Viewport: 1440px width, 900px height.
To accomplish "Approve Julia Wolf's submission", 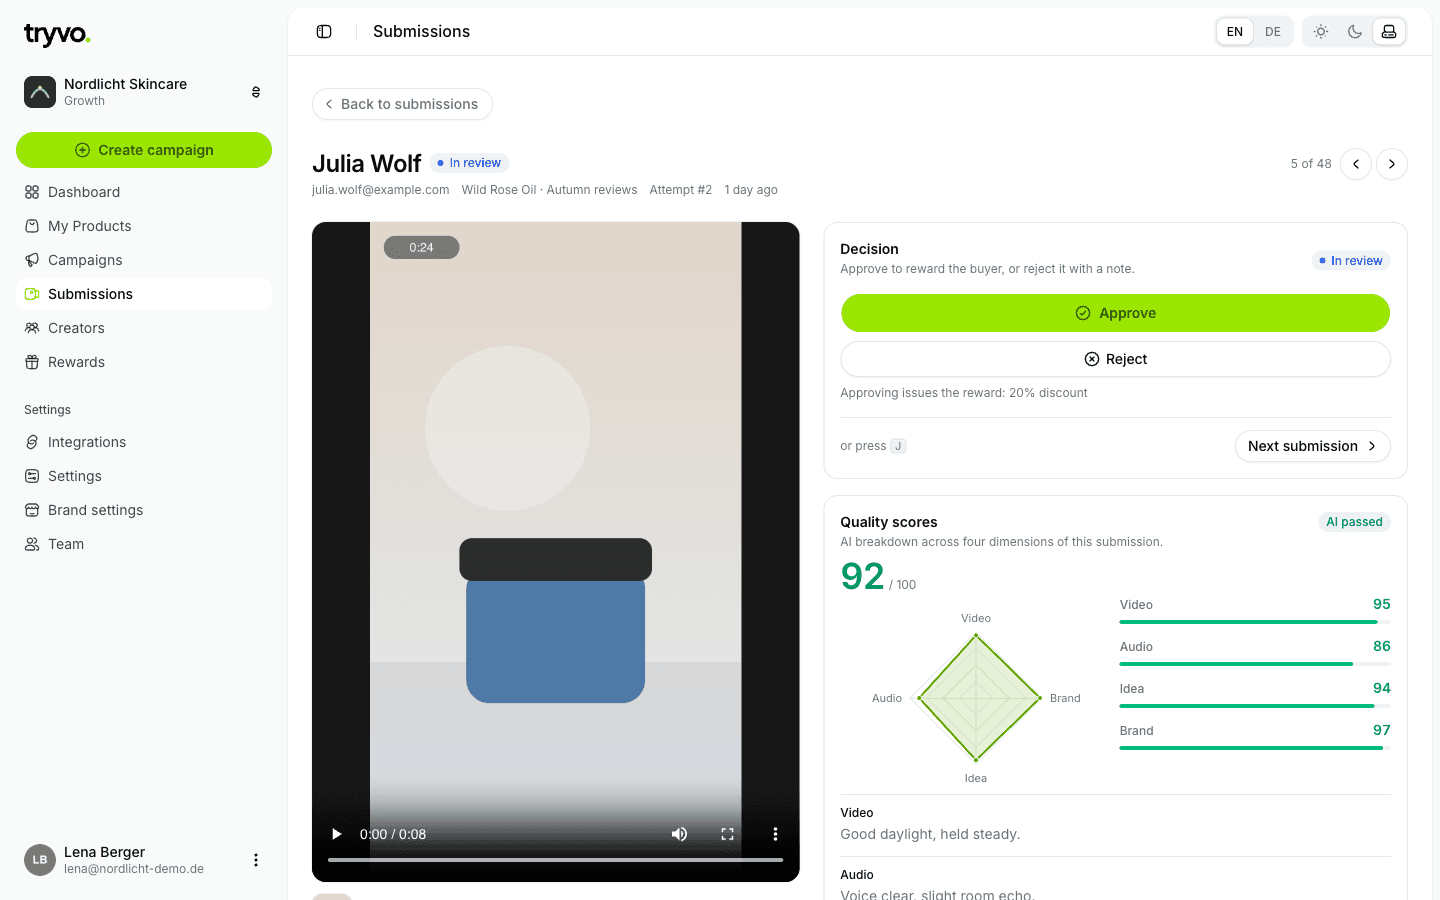I will point(1115,313).
